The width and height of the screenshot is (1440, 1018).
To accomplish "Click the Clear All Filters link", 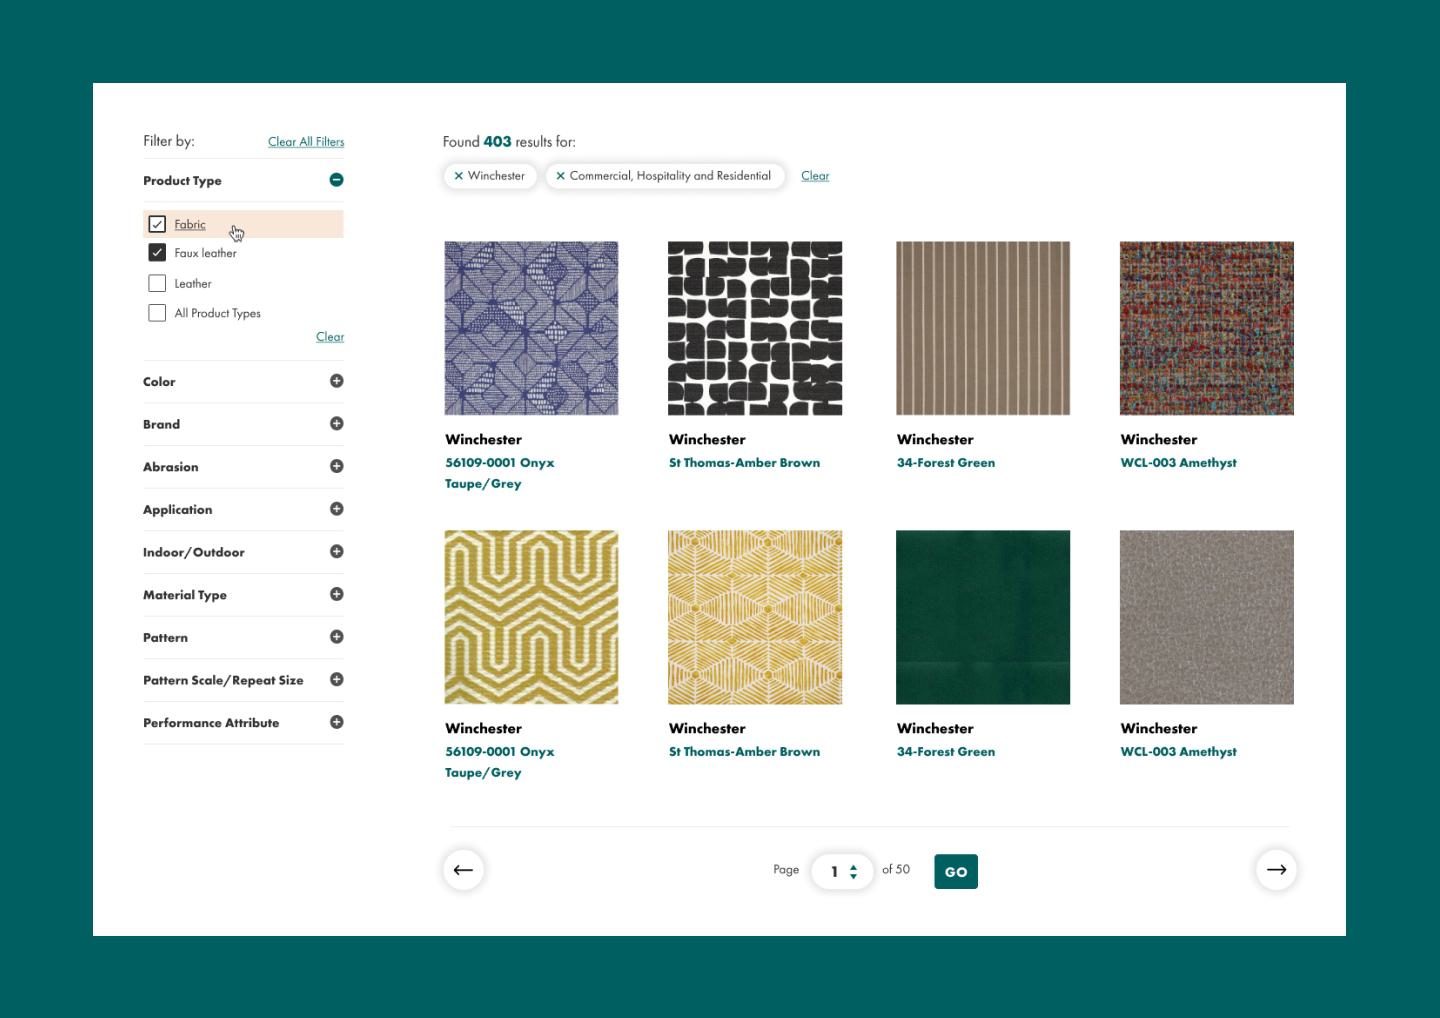I will click(306, 142).
